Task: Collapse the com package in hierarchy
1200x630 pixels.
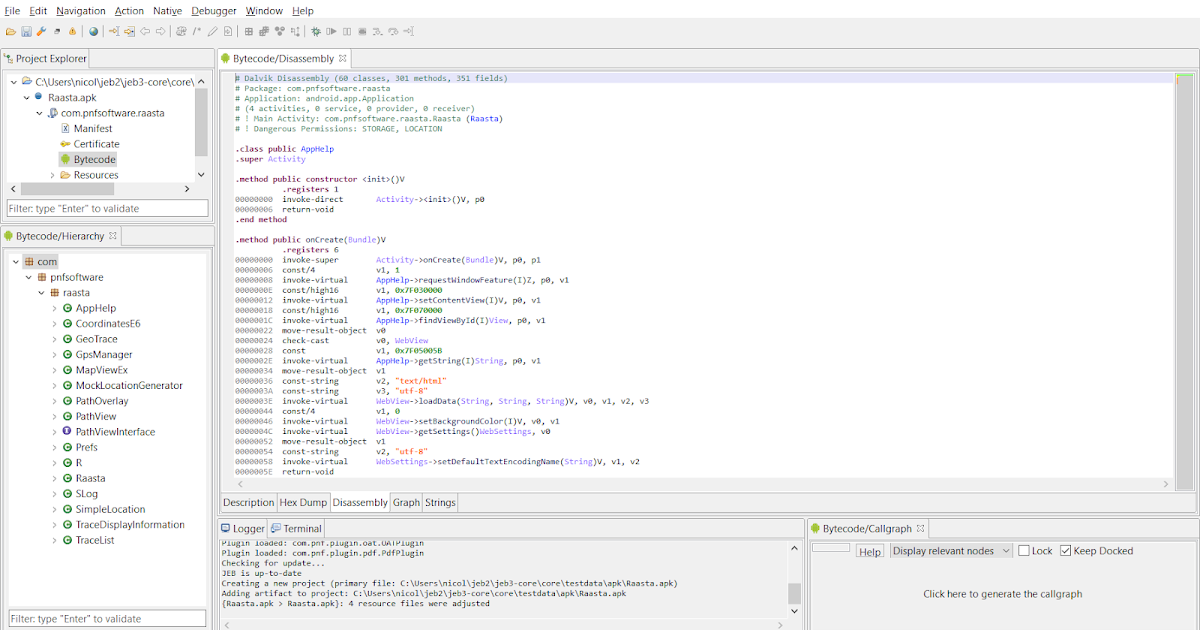Action: 15,261
